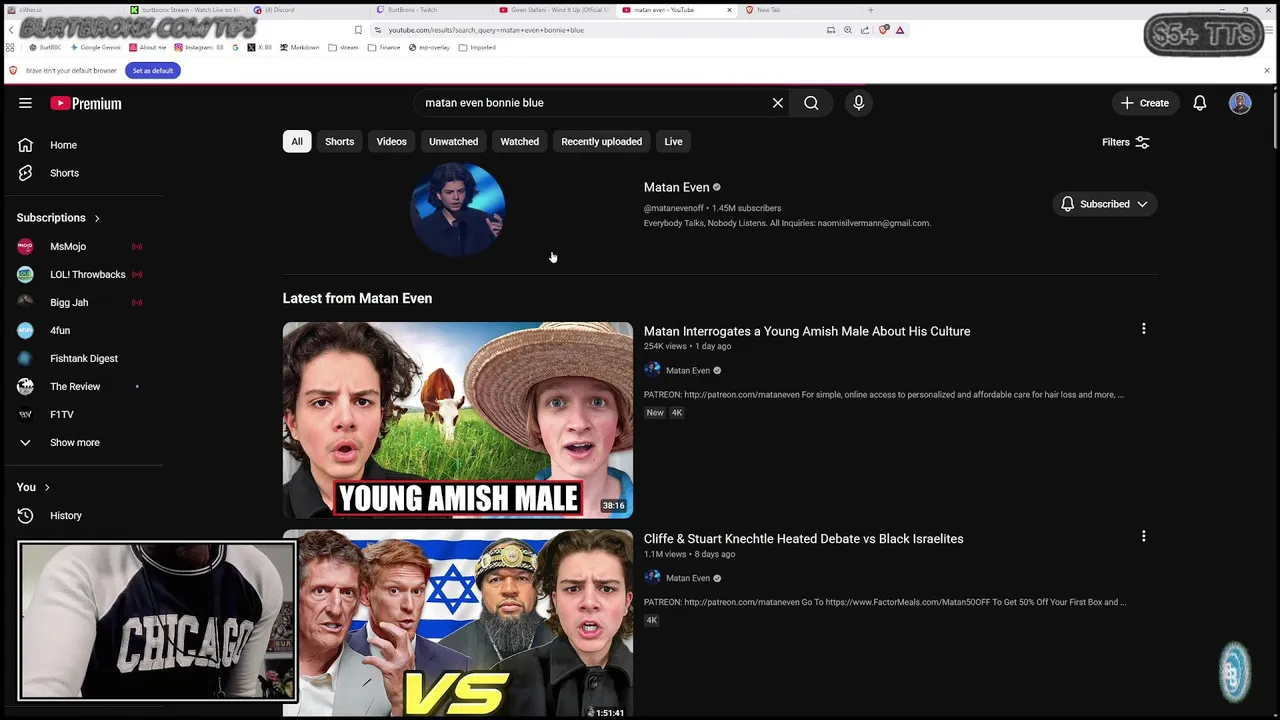
Task: Open the Imported bookmarks folder
Action: (477, 47)
